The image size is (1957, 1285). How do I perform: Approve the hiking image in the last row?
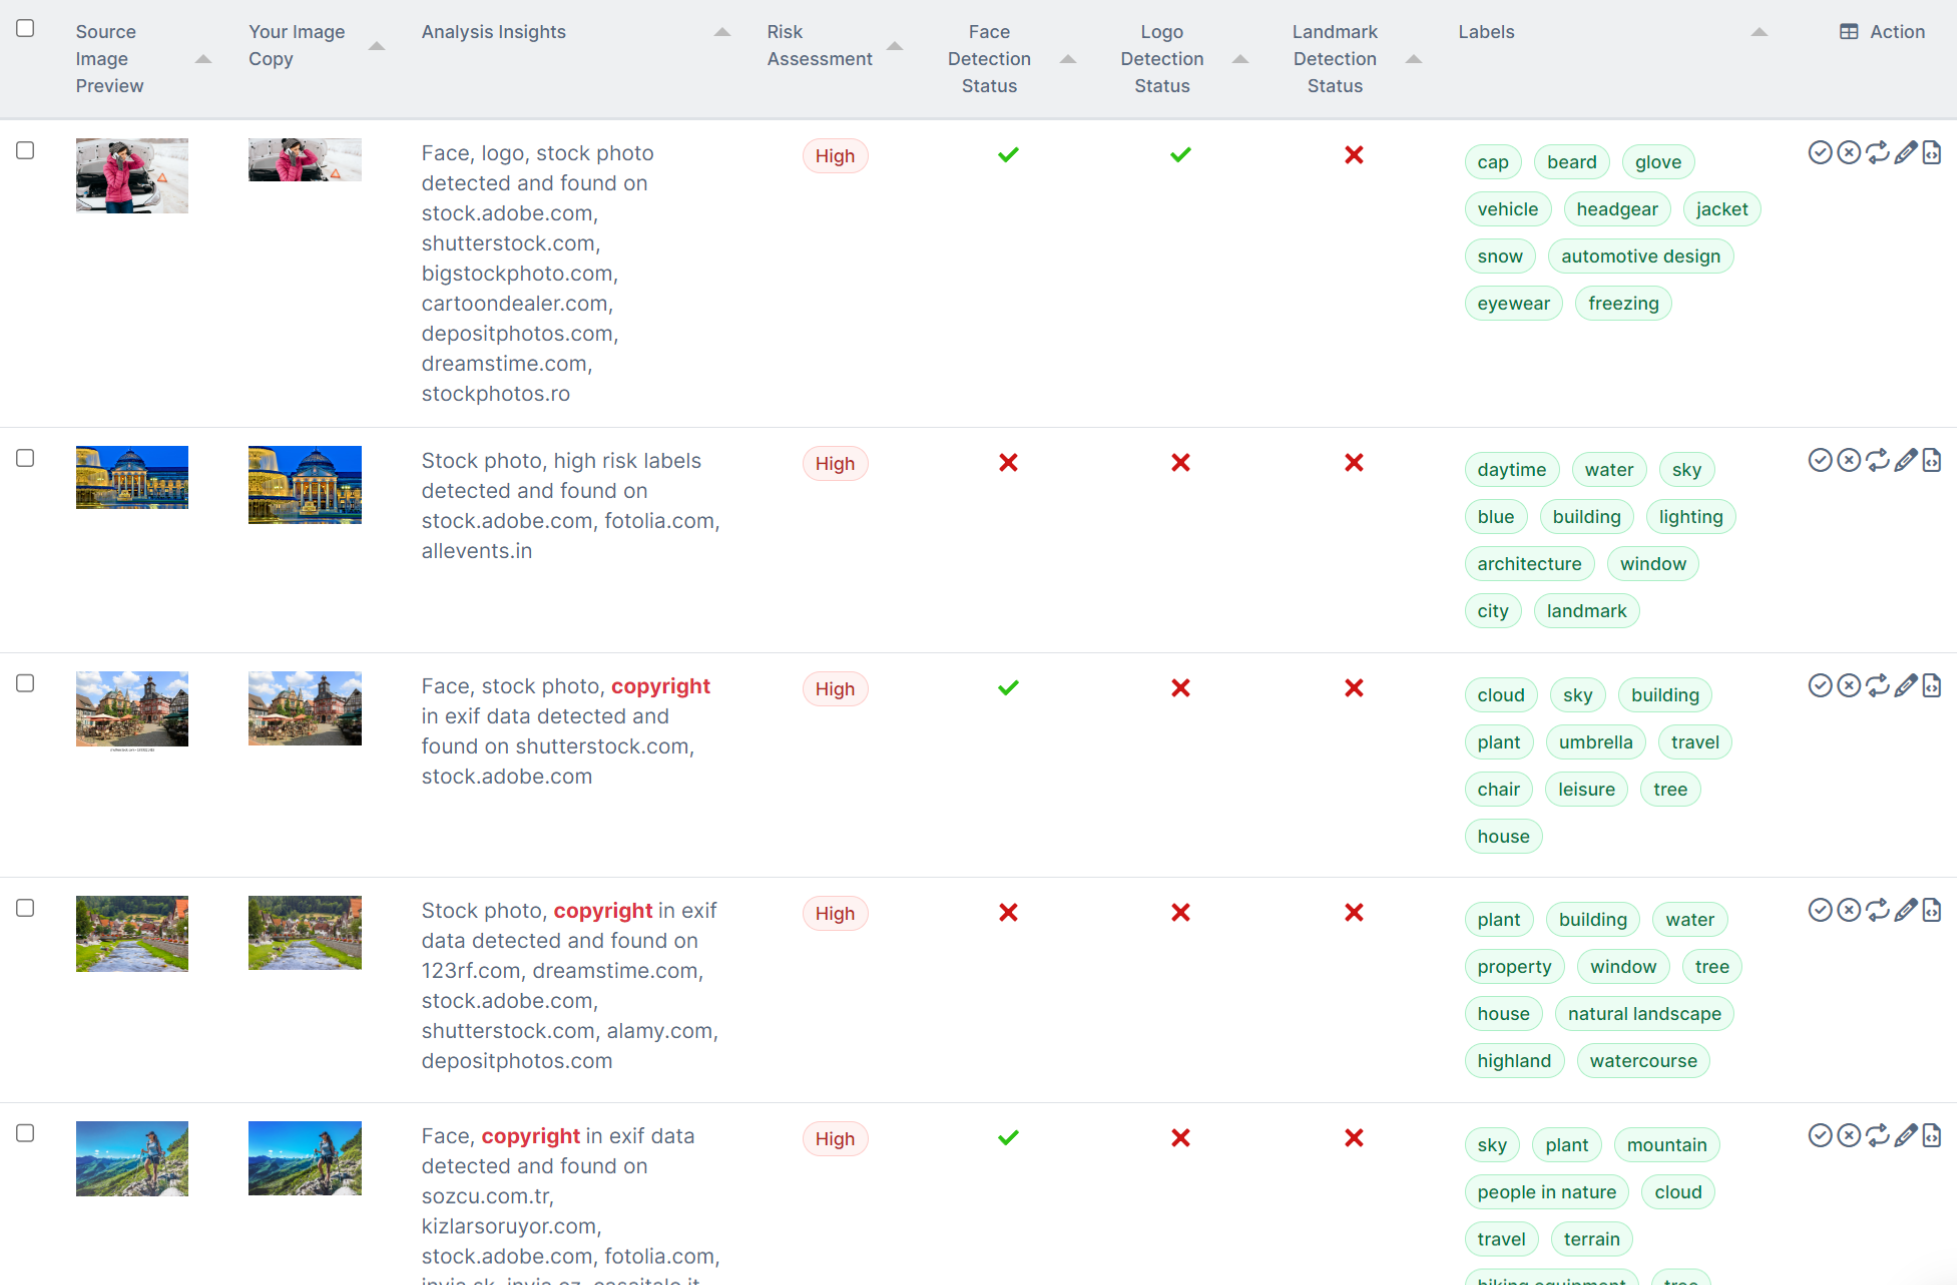[1820, 1136]
